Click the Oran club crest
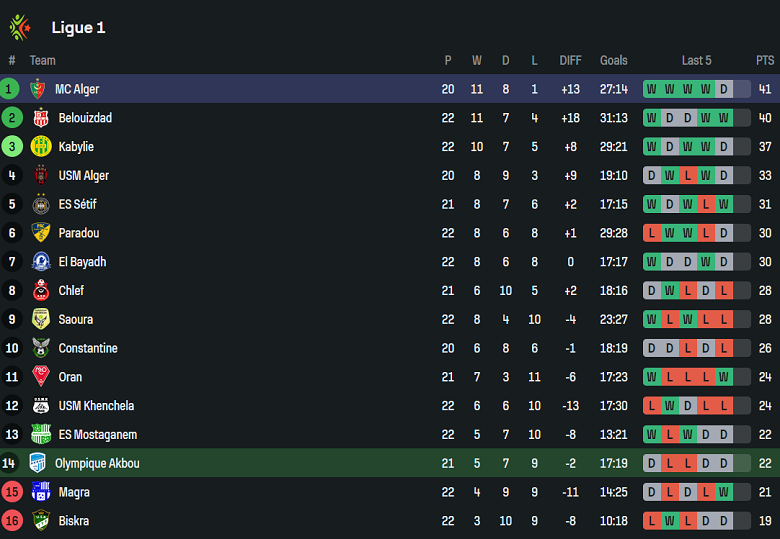 coord(41,377)
